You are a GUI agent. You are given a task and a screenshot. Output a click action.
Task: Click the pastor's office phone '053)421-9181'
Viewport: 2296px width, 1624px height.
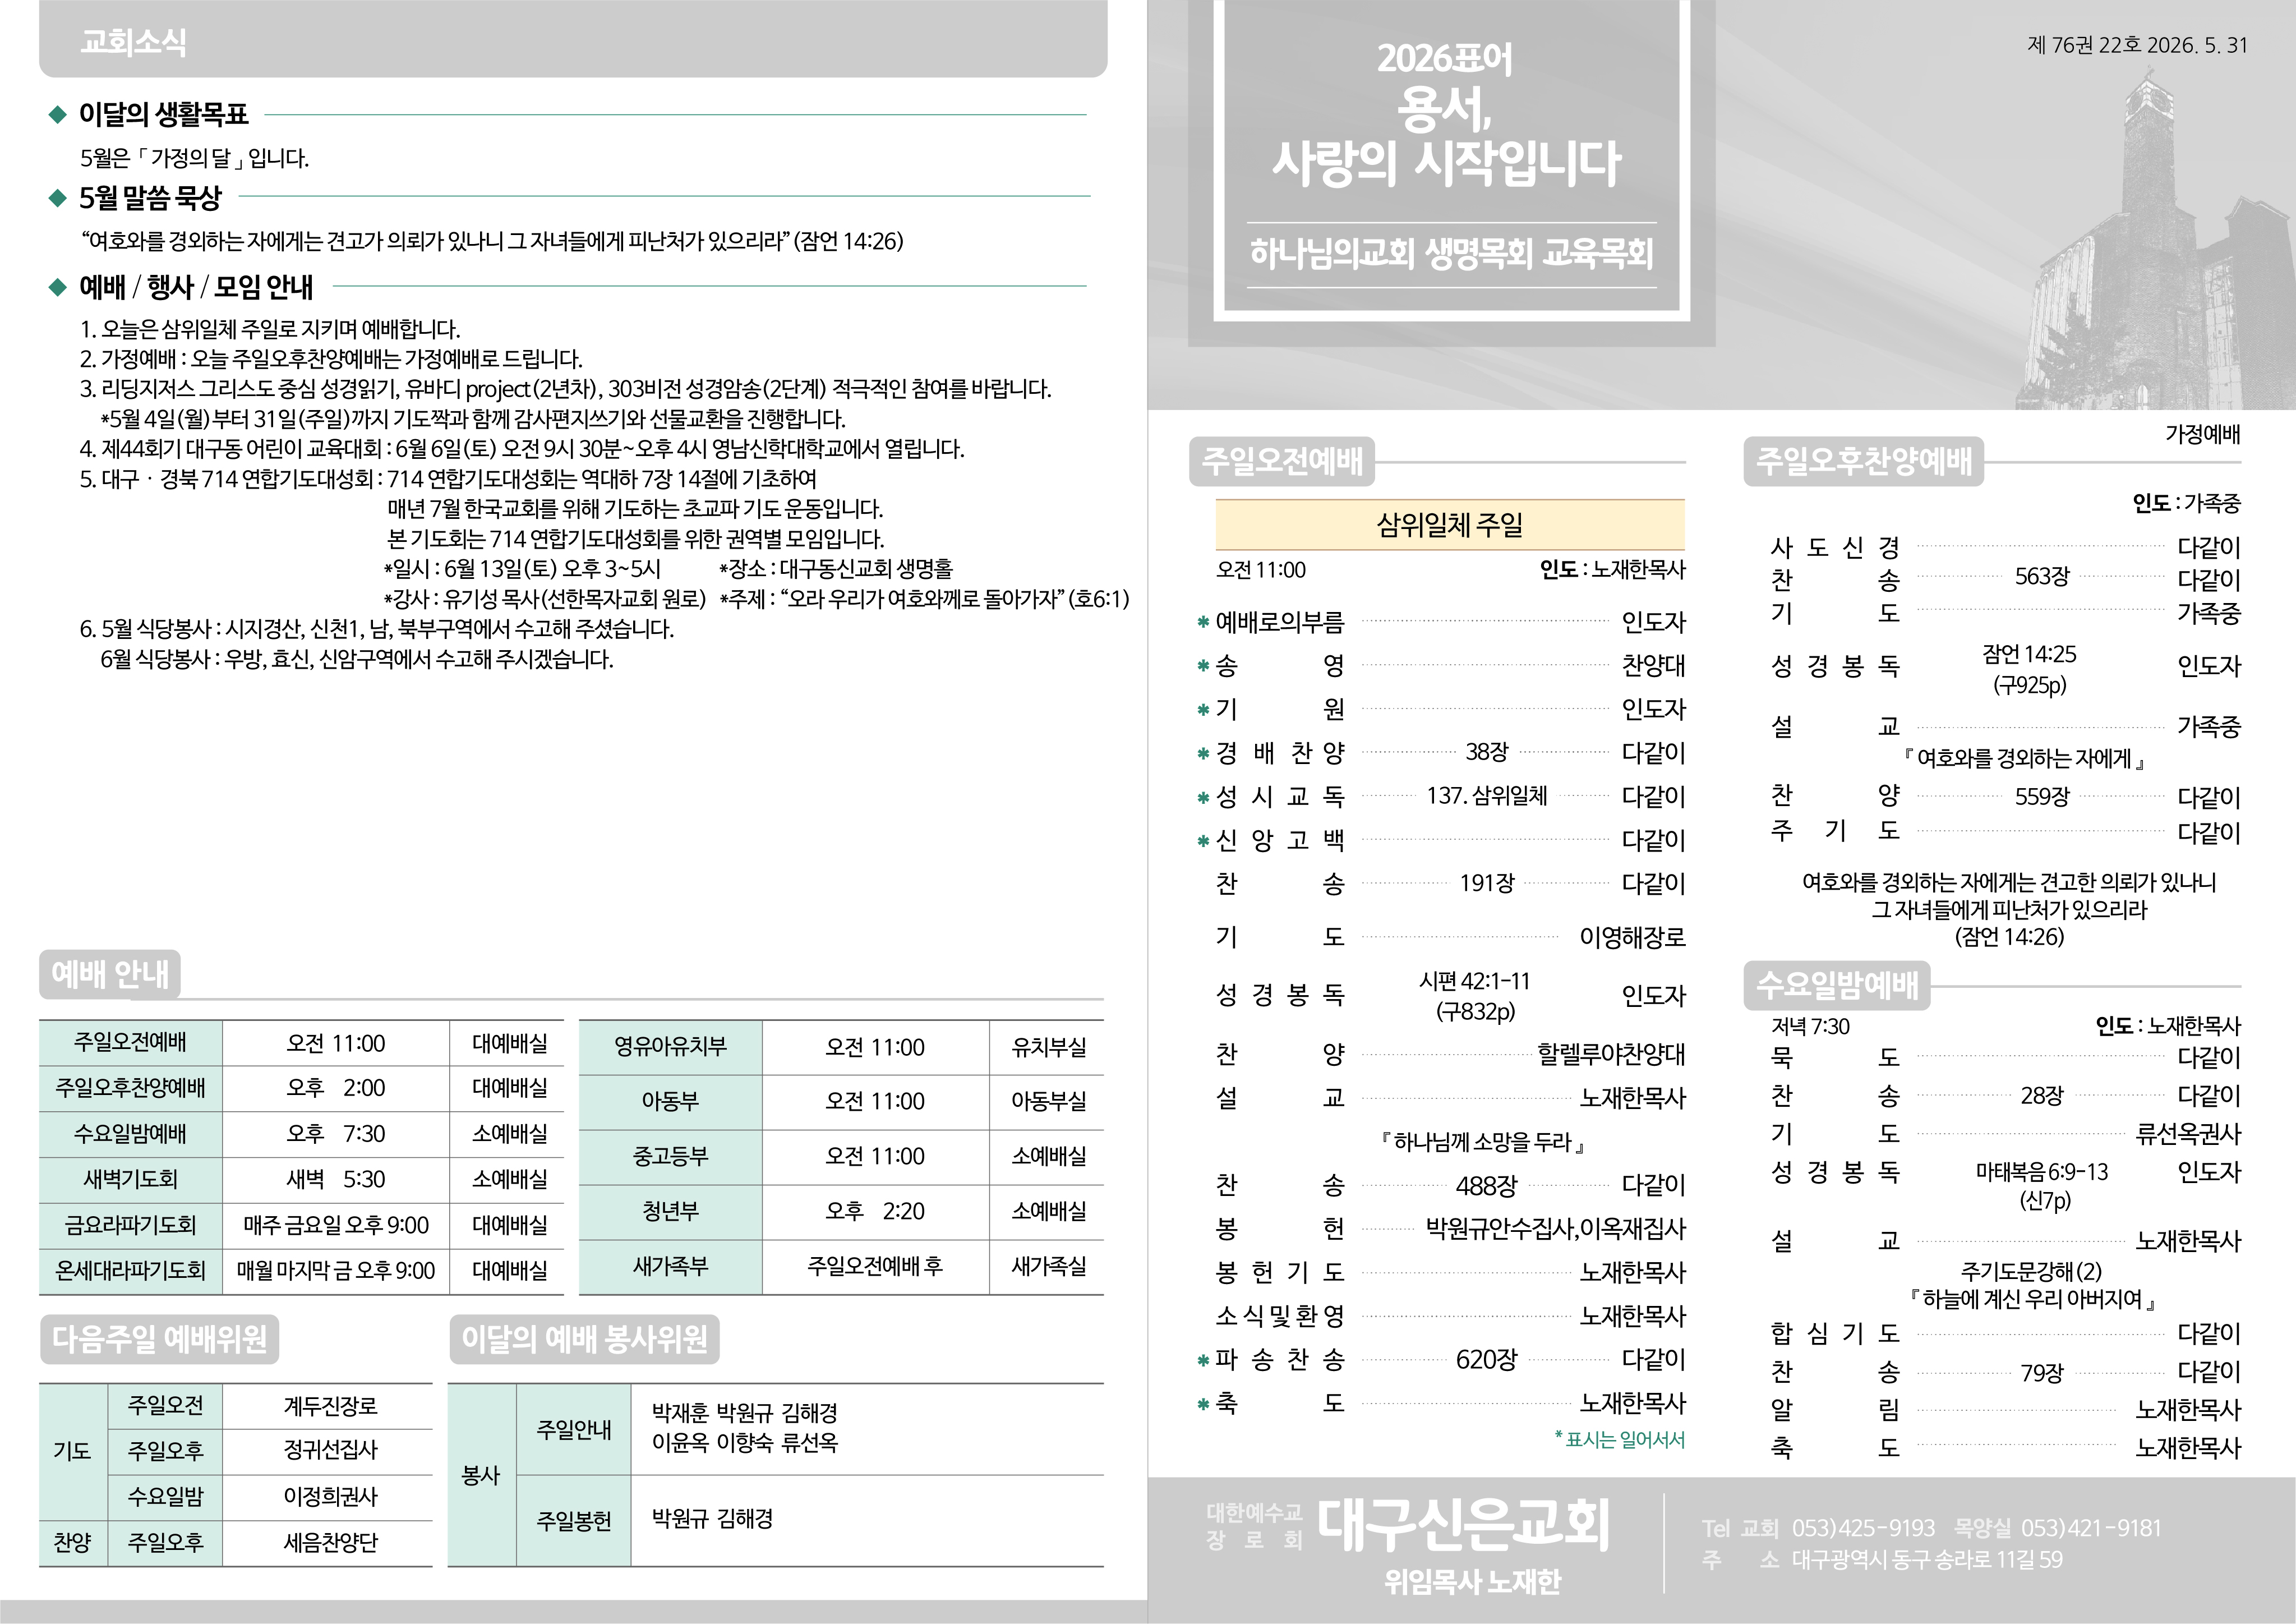click(x=2091, y=1528)
